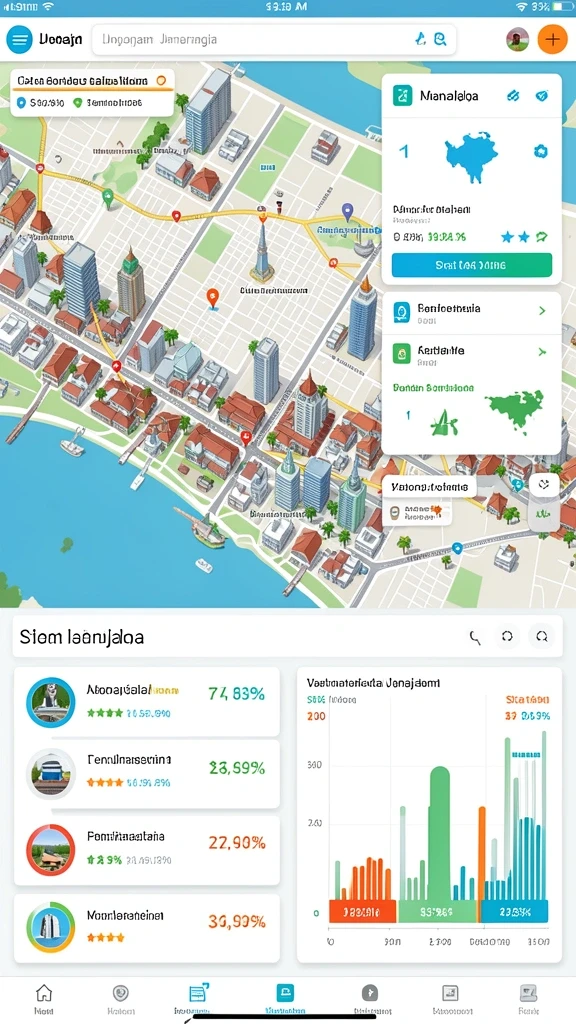The width and height of the screenshot is (576, 1024).
Task: Switch to the highlighted teal bottom tab
Action: 285,997
